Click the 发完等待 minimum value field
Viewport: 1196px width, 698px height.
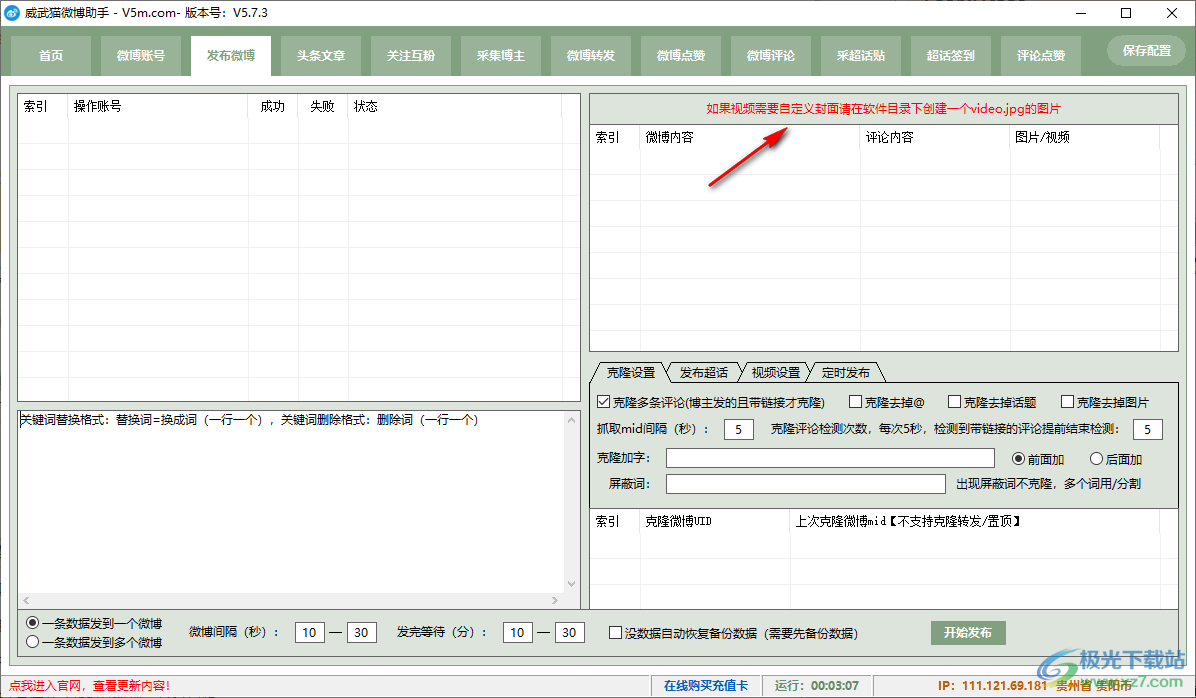click(517, 632)
